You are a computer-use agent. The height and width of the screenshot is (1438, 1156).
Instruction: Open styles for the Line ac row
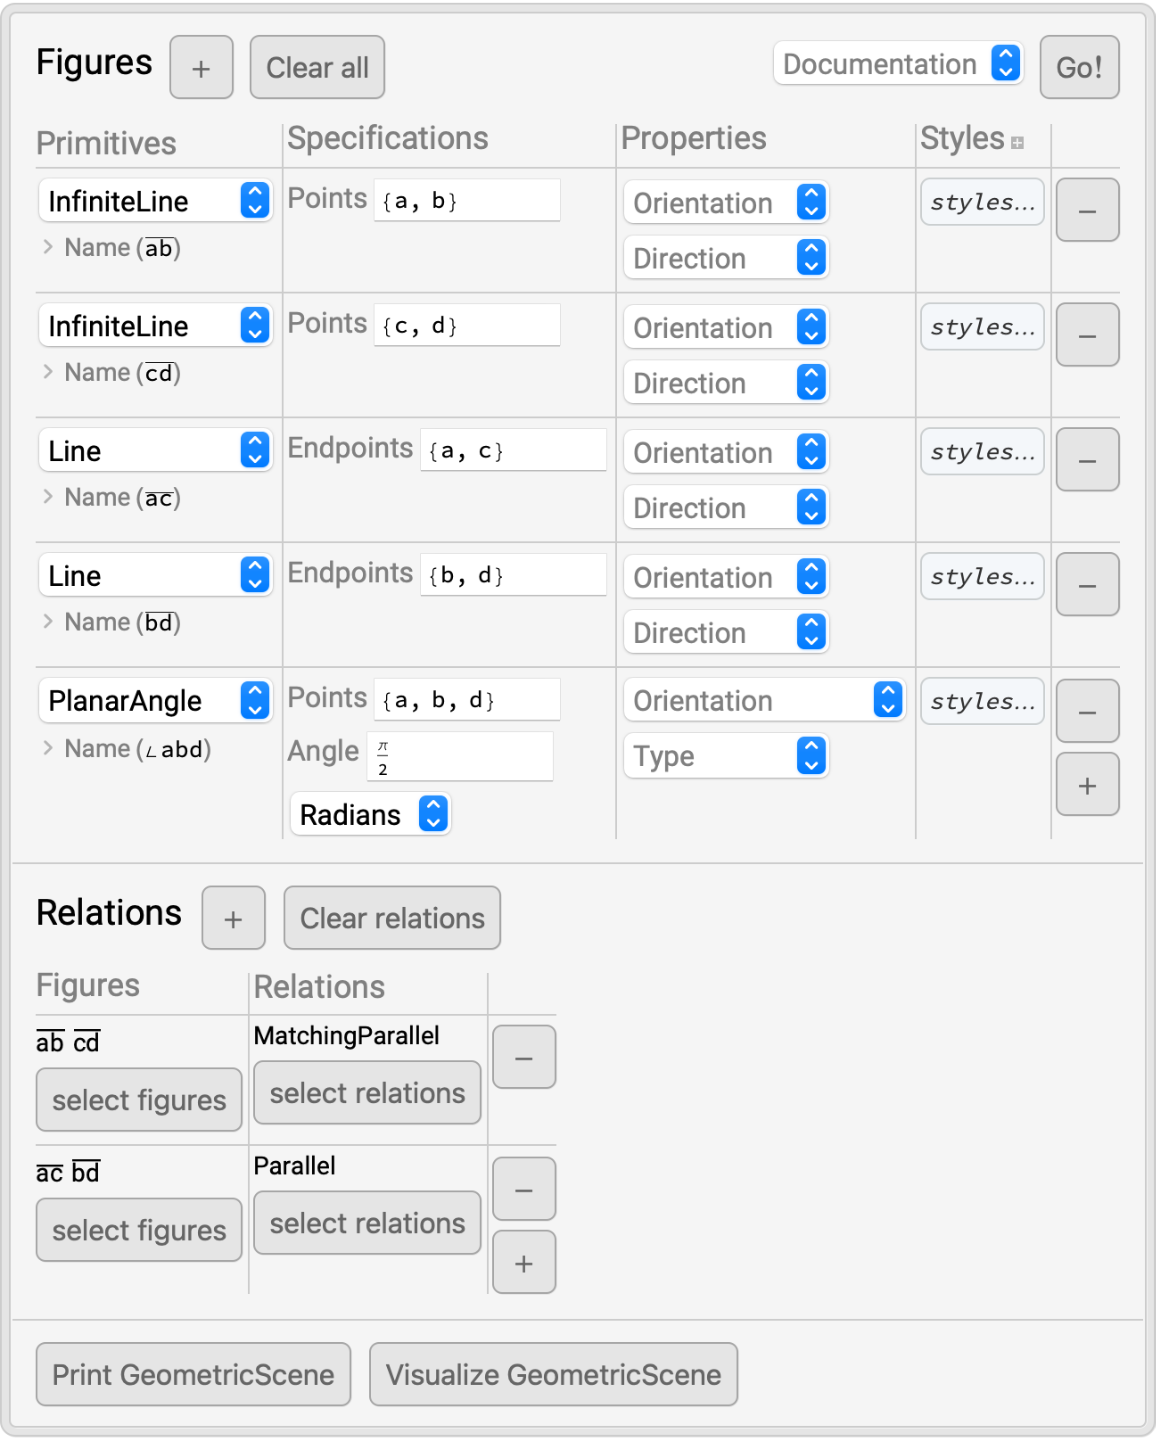pos(982,452)
